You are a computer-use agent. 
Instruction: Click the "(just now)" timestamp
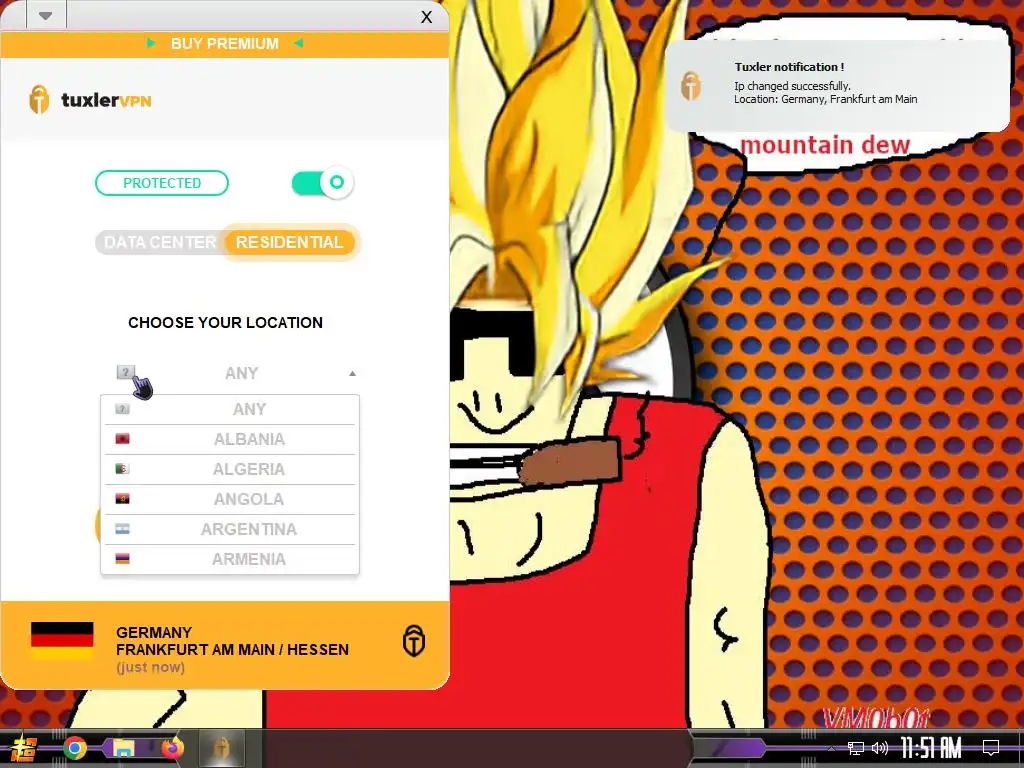[150, 667]
